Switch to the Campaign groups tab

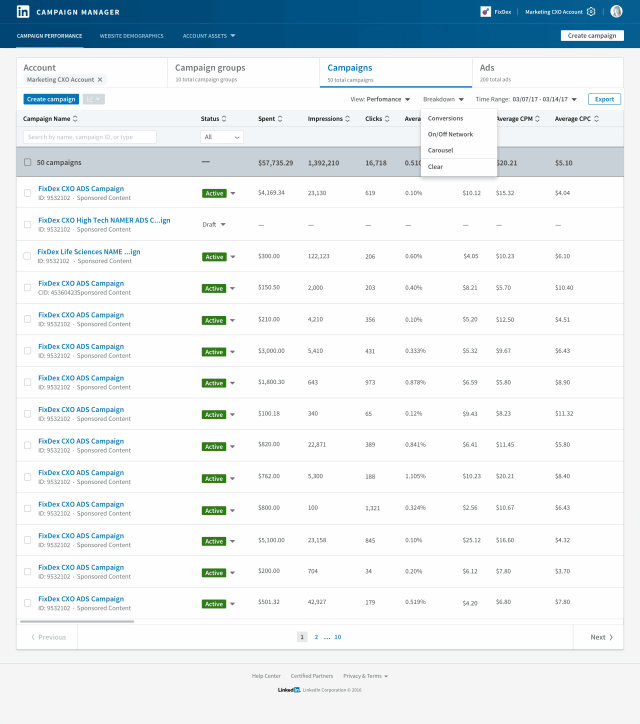243,72
